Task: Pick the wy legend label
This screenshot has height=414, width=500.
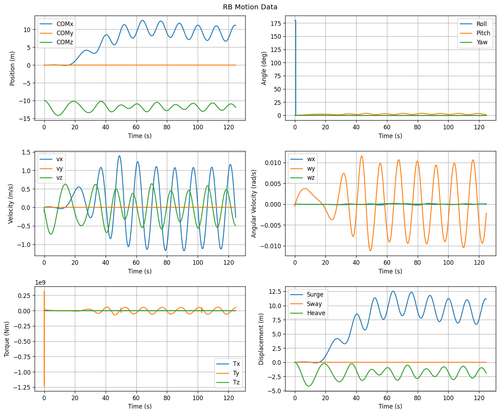Action: tap(311, 169)
